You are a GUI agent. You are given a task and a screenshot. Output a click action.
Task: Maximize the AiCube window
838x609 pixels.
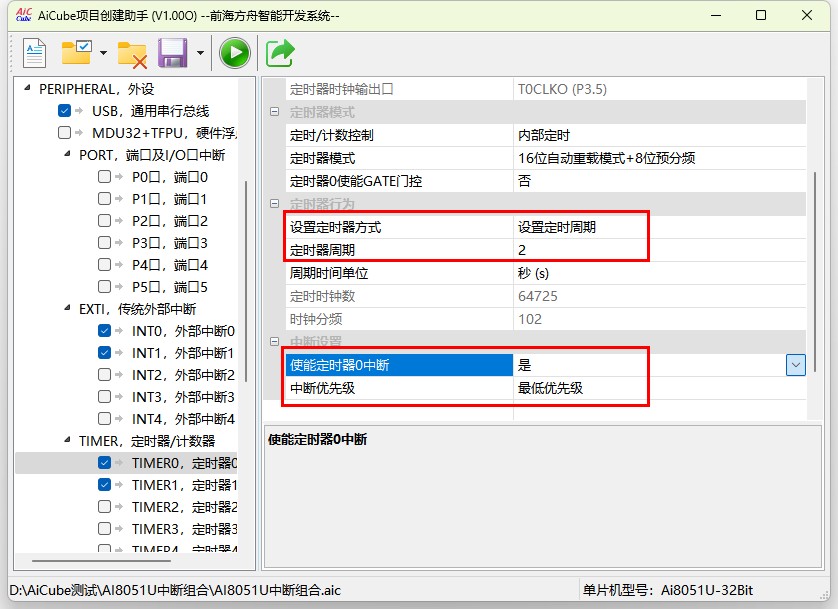(761, 15)
